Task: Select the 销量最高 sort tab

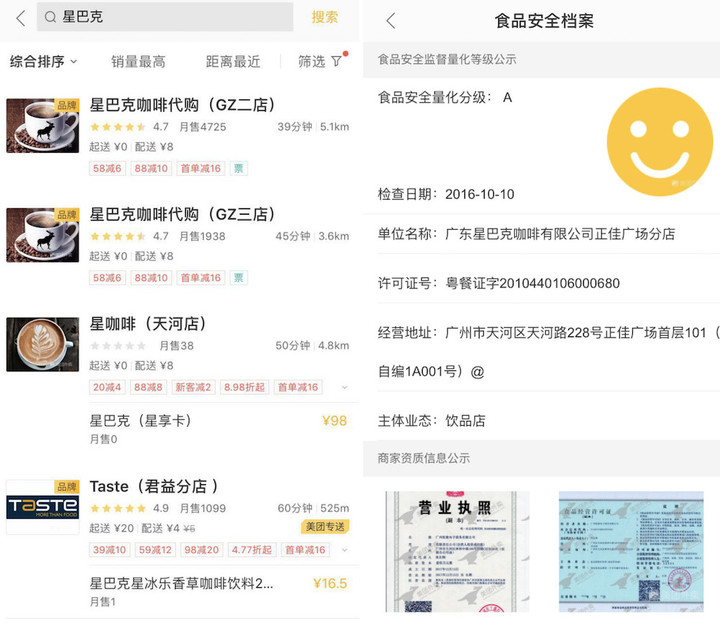Action: coord(138,61)
